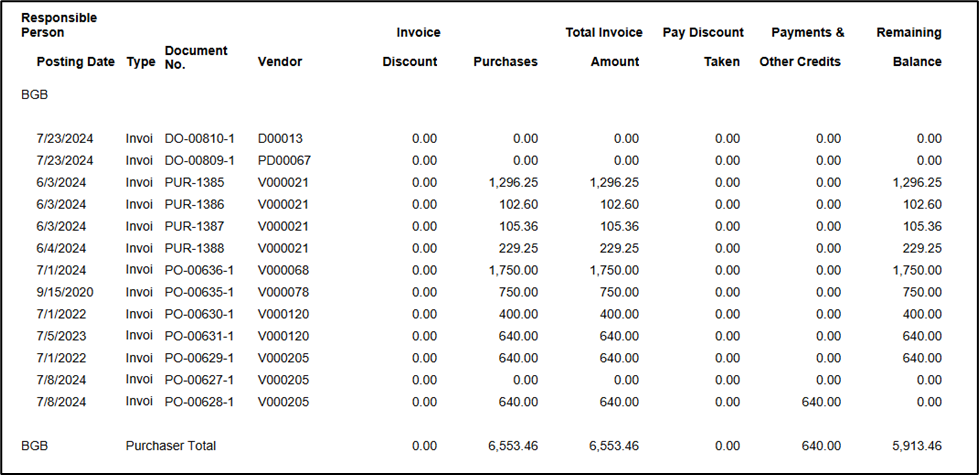Click posting date on DO-00810-1 row

coord(65,139)
